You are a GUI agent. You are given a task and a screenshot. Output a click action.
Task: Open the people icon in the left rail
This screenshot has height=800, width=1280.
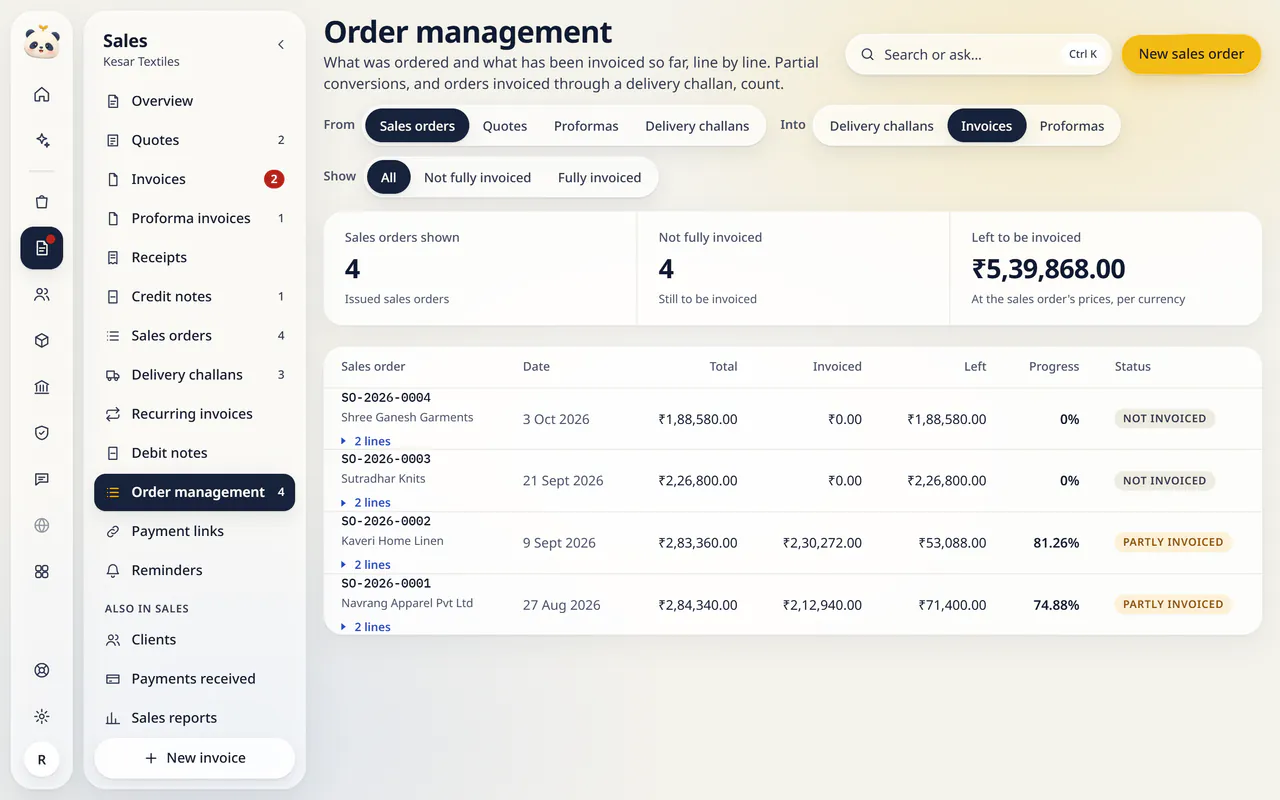(42, 295)
